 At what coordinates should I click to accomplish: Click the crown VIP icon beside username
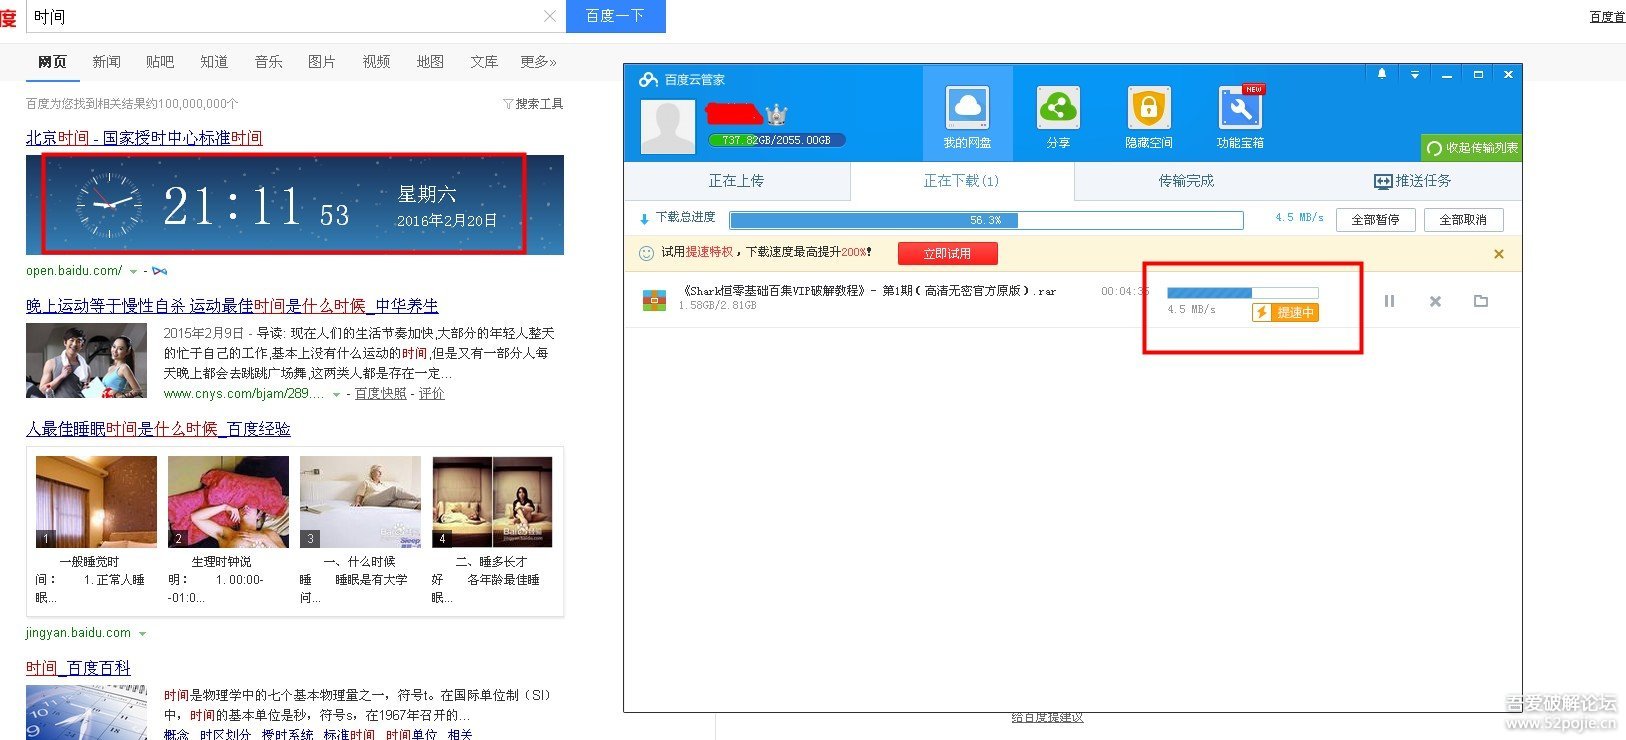click(x=776, y=114)
